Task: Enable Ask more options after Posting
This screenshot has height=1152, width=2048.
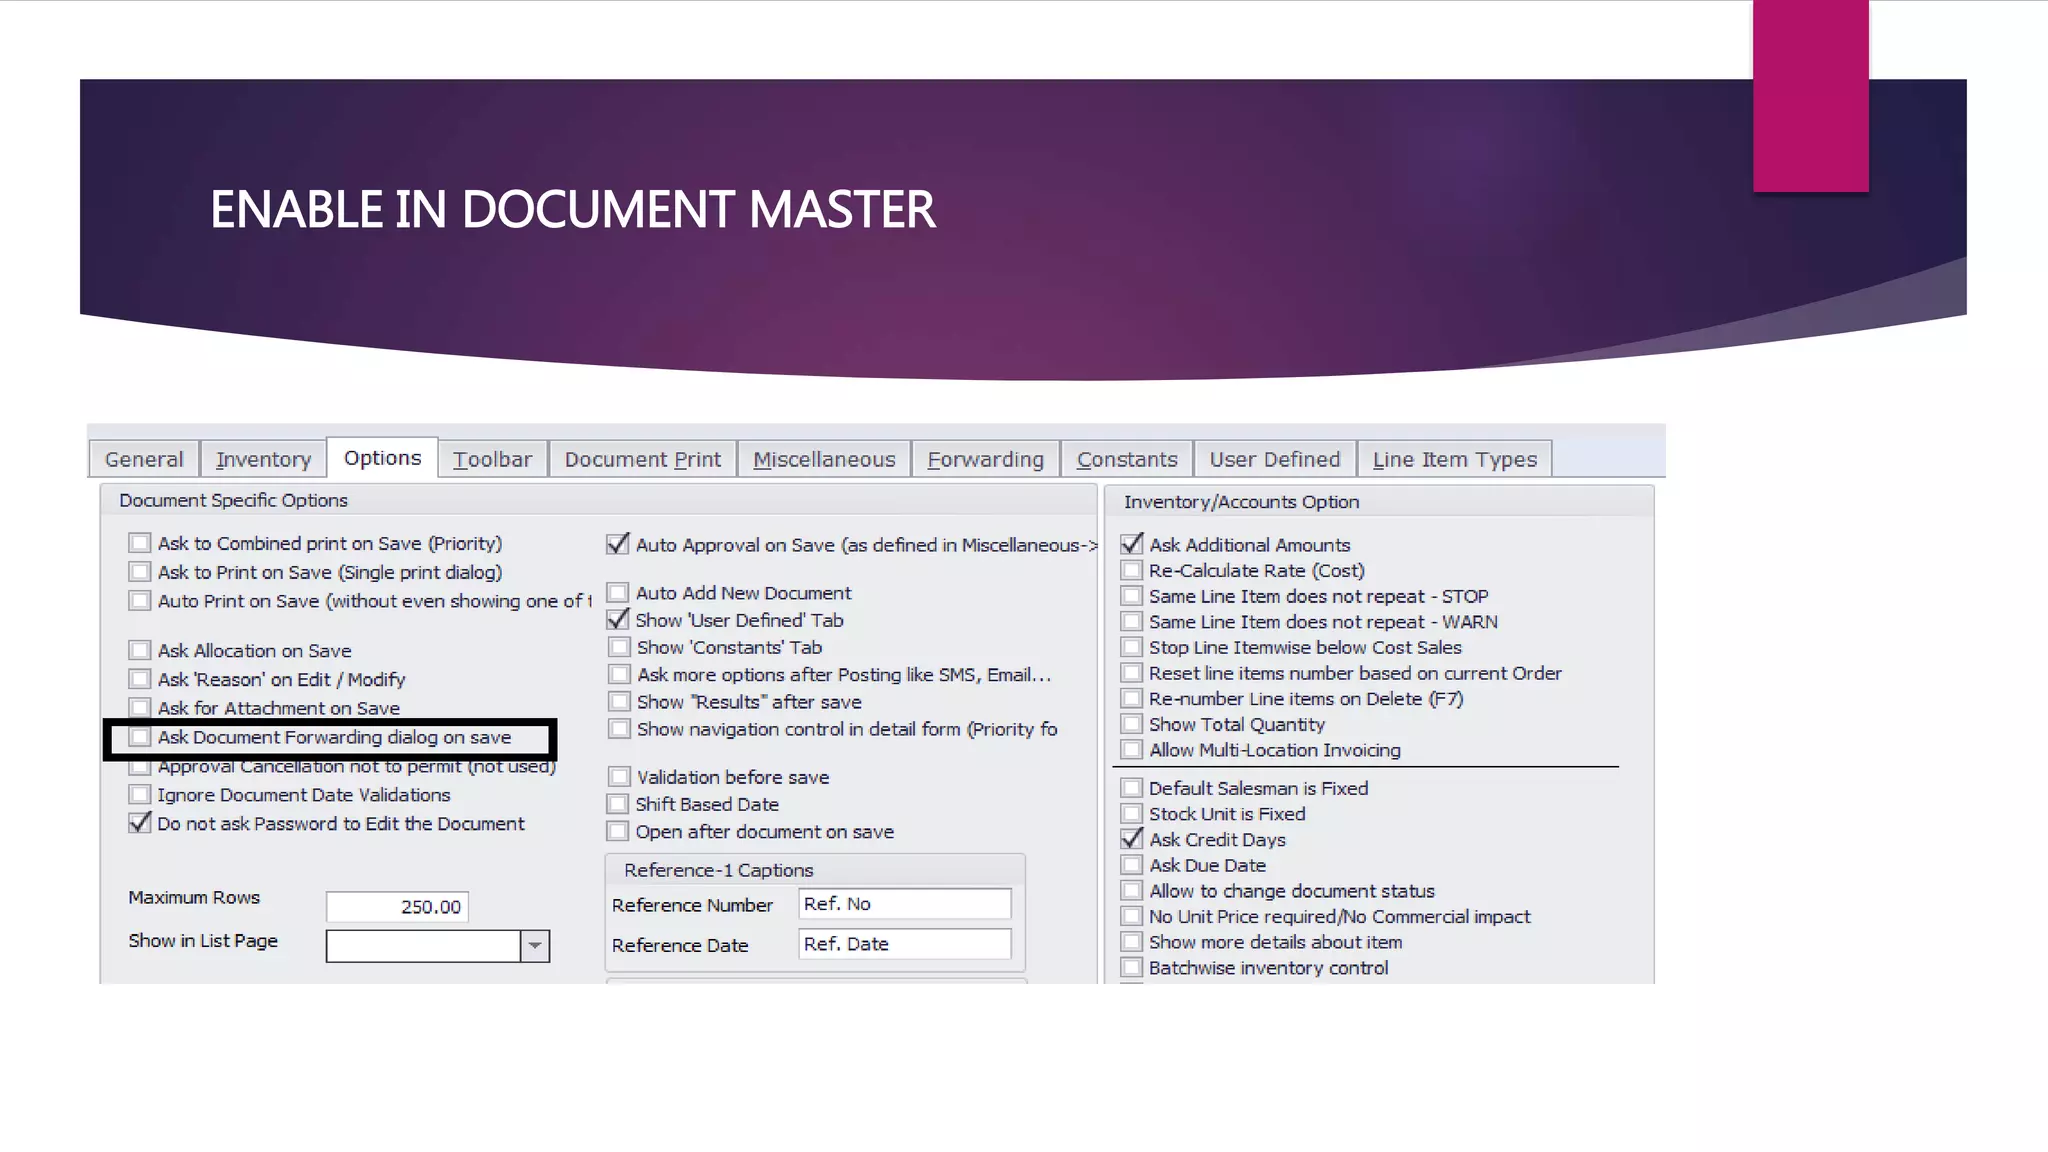Action: point(619,675)
